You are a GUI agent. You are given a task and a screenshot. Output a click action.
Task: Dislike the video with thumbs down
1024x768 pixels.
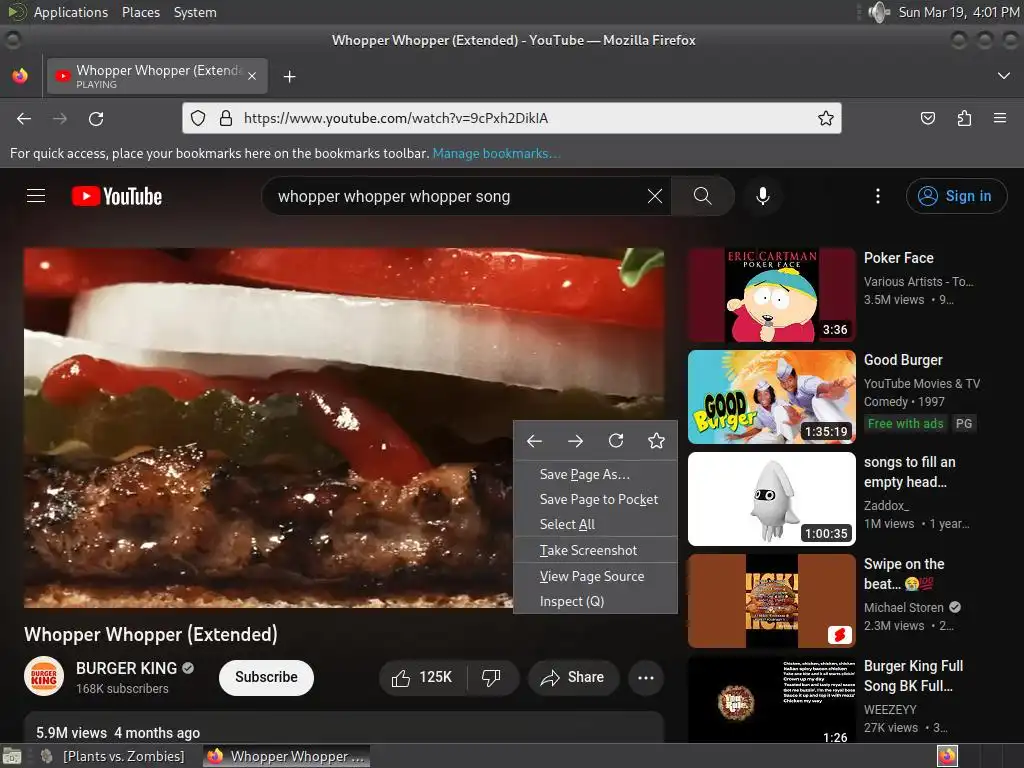coord(491,677)
